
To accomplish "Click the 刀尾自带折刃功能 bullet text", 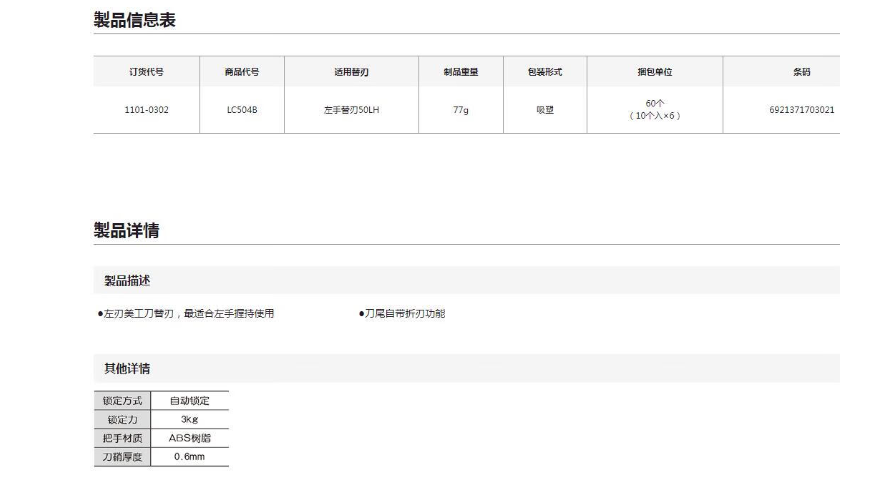I will 402,314.
